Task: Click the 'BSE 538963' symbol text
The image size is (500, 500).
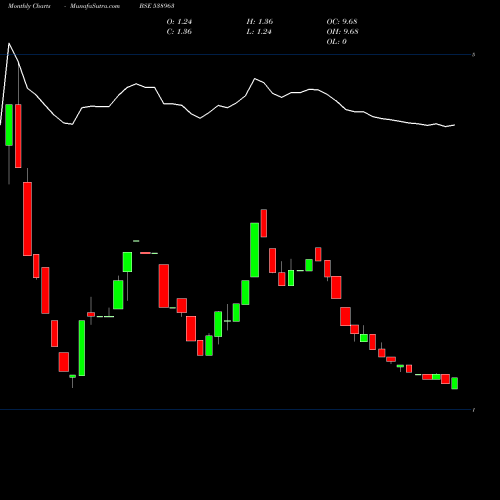Action: pyautogui.click(x=157, y=6)
